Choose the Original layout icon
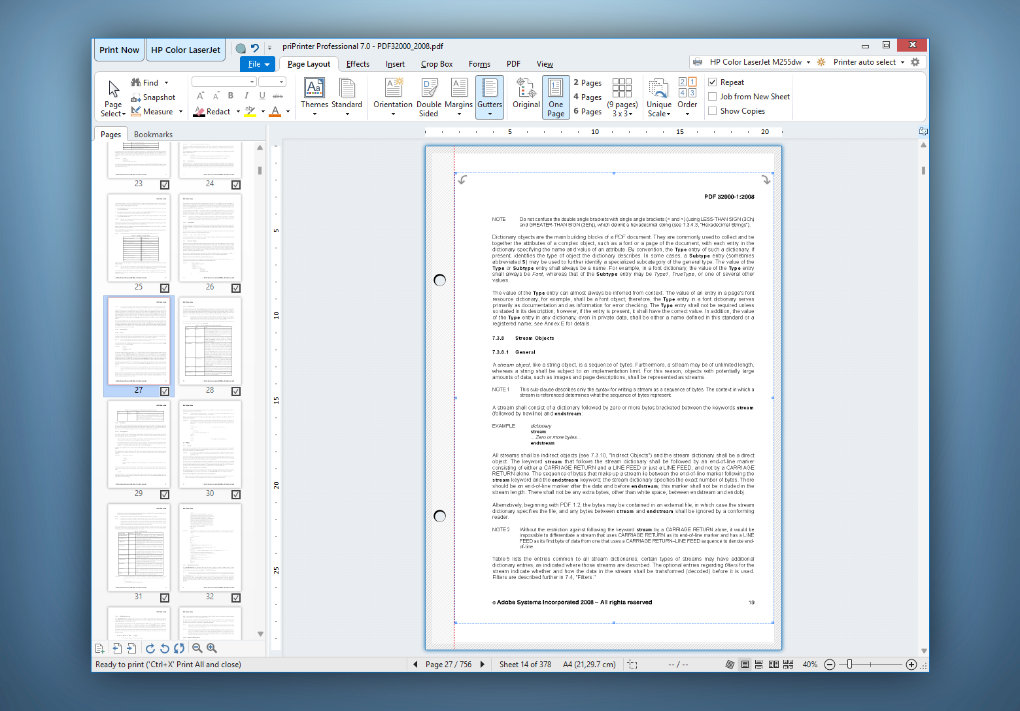The image size is (1020, 711). point(526,94)
